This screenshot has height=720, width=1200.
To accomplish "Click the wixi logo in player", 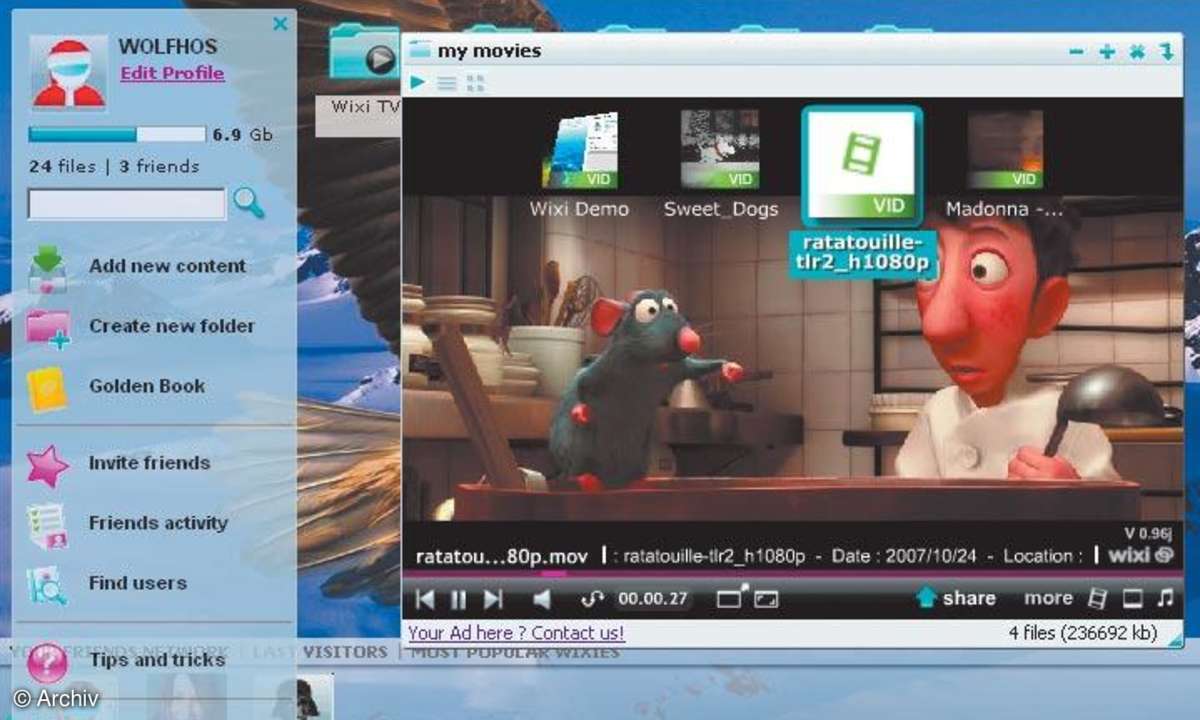I will click(1142, 556).
